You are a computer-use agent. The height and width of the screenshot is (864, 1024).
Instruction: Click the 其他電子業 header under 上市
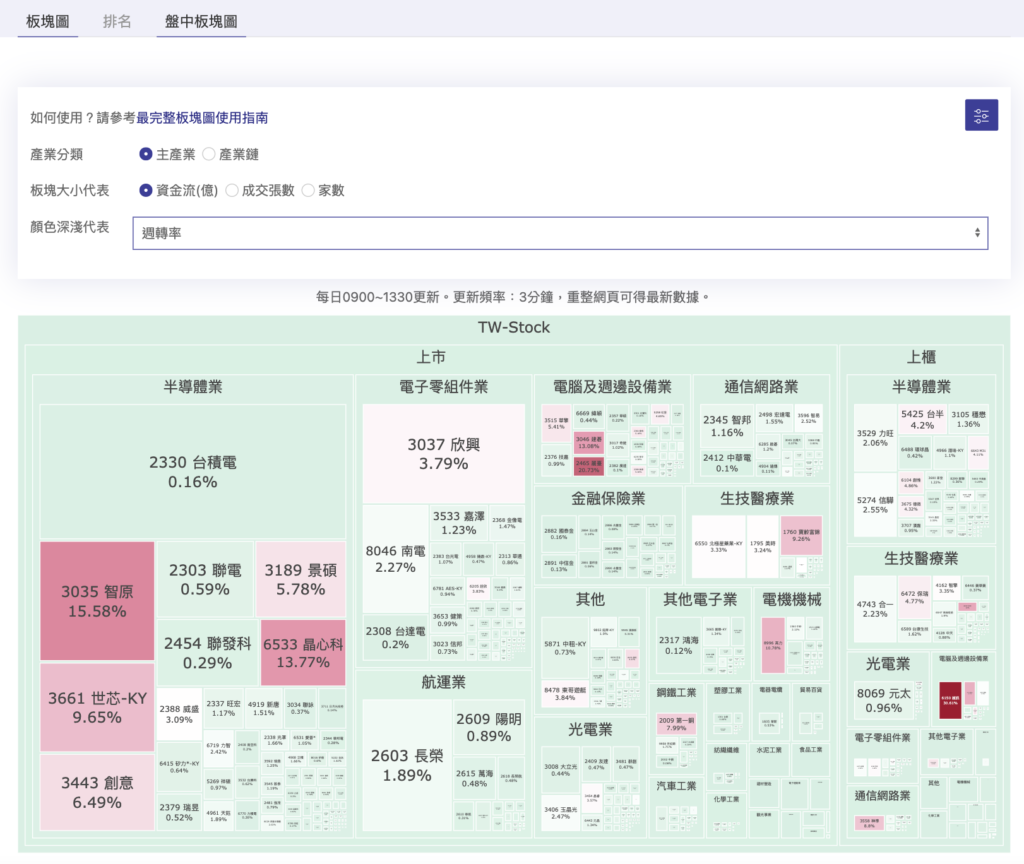pyautogui.click(x=700, y=599)
